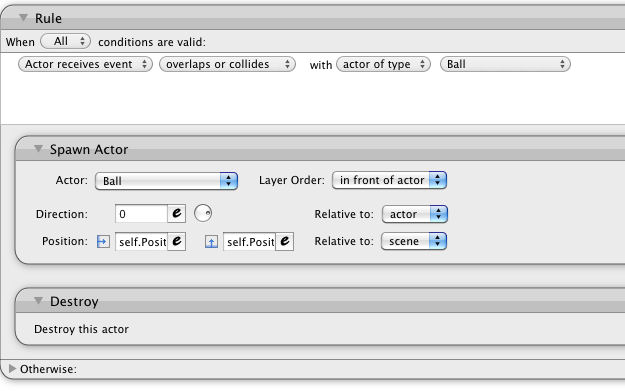Screen dimensions: 625x391
Task: Click the Spawn Actor title
Action: (89, 149)
